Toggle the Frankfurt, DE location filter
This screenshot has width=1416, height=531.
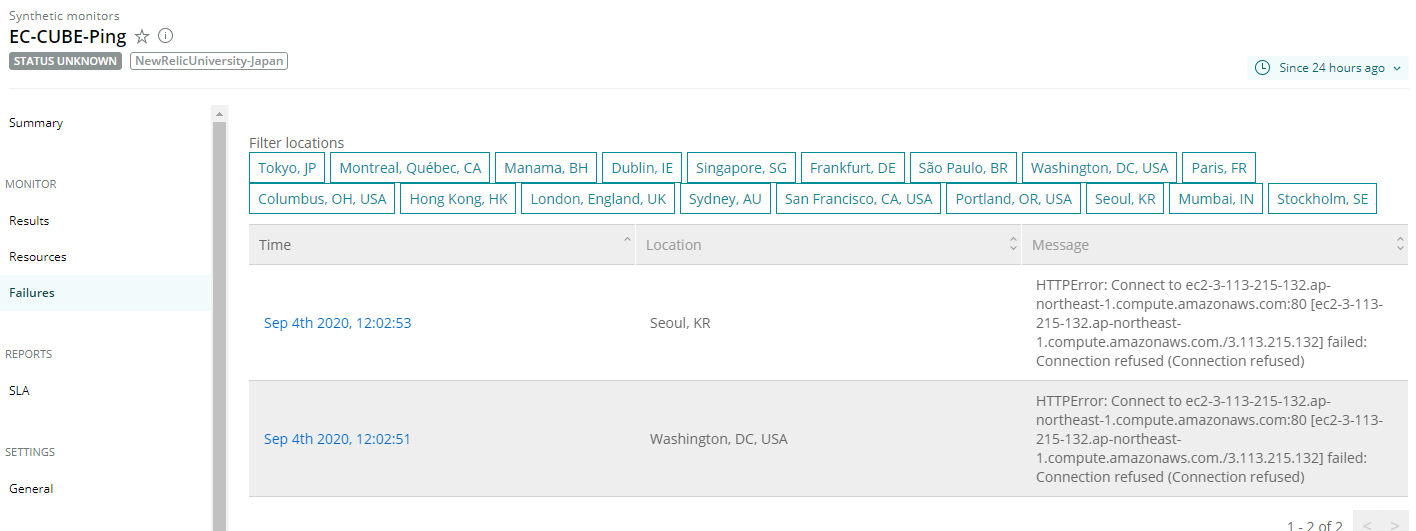coord(852,168)
